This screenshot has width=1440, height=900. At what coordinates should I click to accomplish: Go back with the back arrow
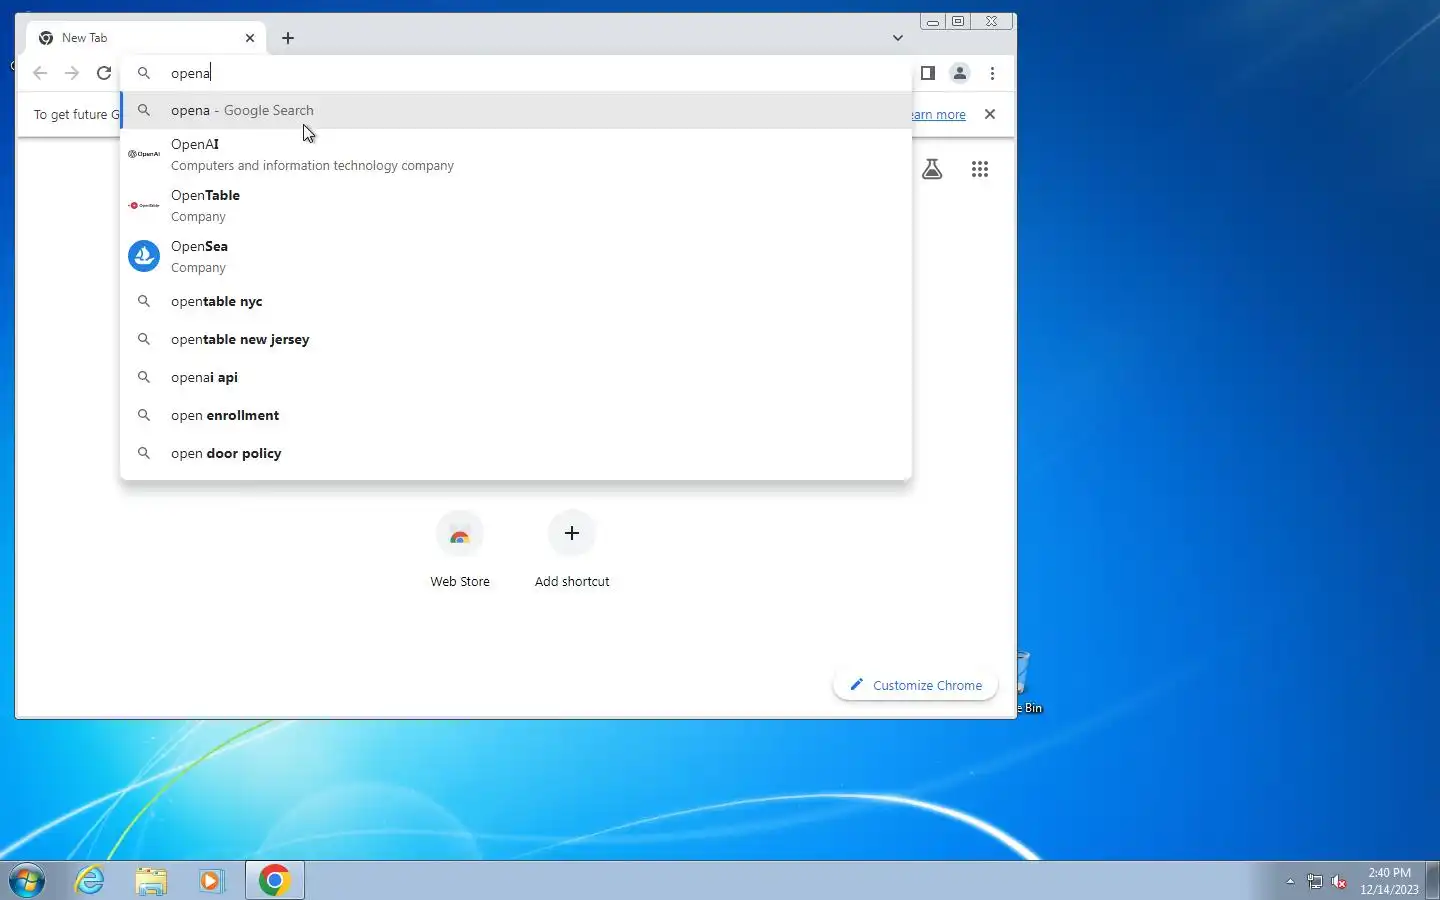40,73
